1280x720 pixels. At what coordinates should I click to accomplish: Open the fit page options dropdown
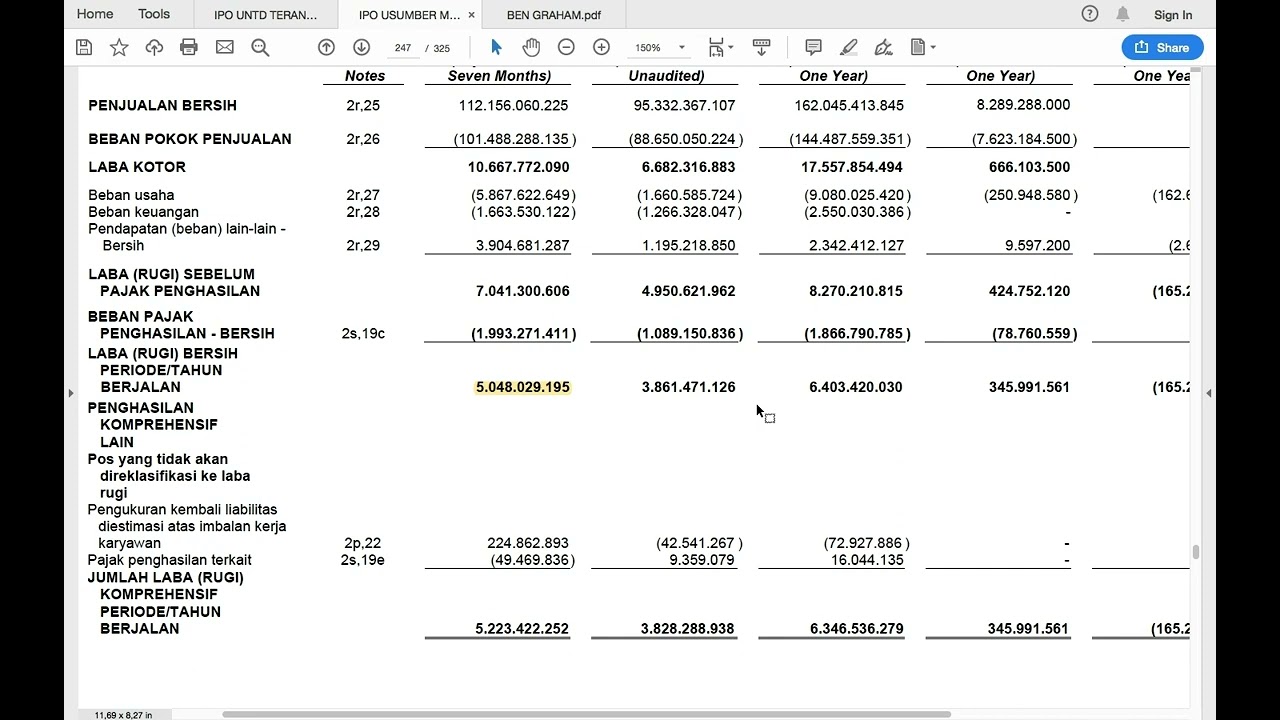(721, 47)
